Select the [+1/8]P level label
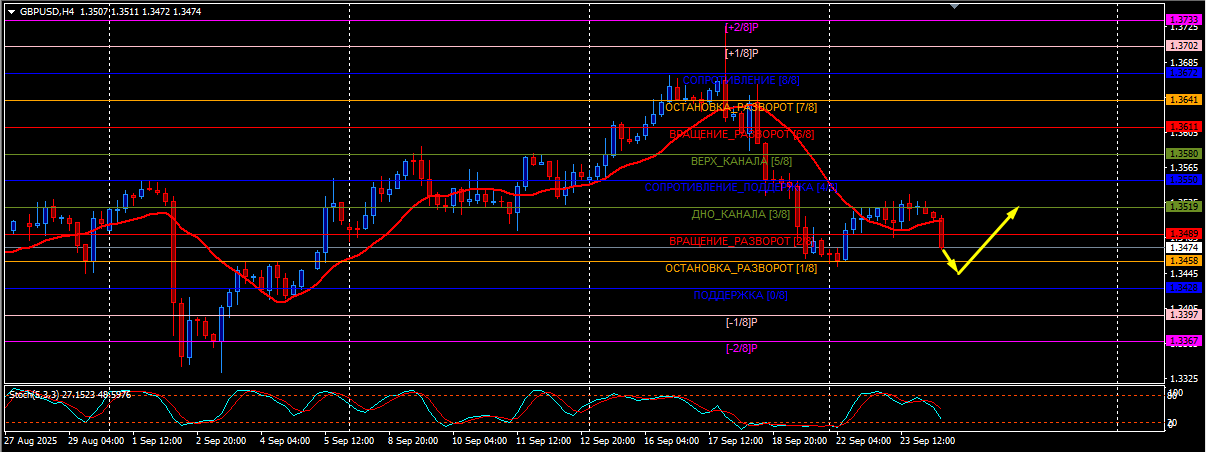 pyautogui.click(x=741, y=53)
